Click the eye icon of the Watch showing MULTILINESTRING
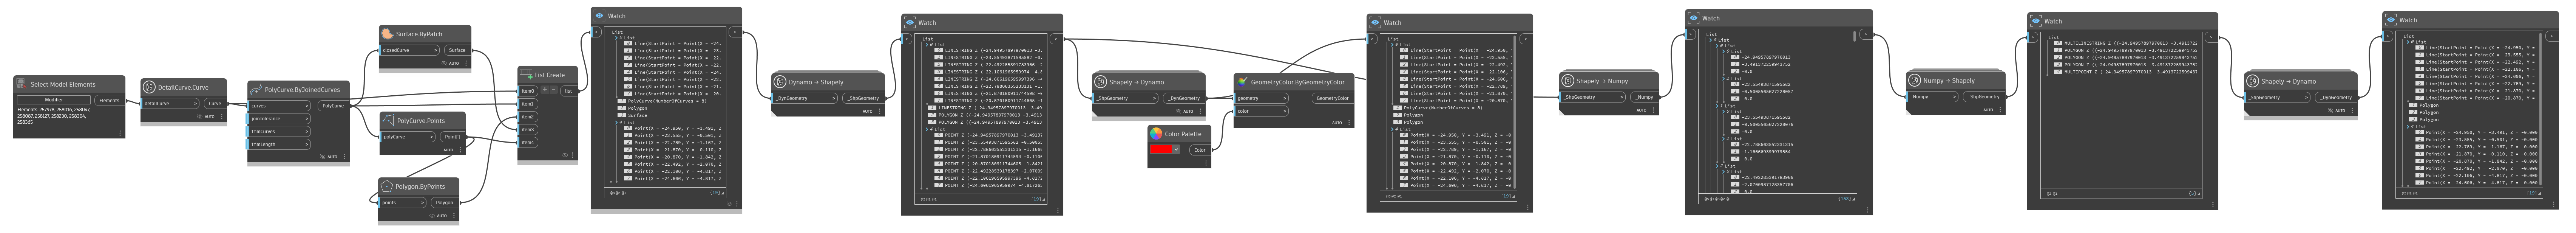The width and height of the screenshot is (2576, 233). tap(2035, 21)
